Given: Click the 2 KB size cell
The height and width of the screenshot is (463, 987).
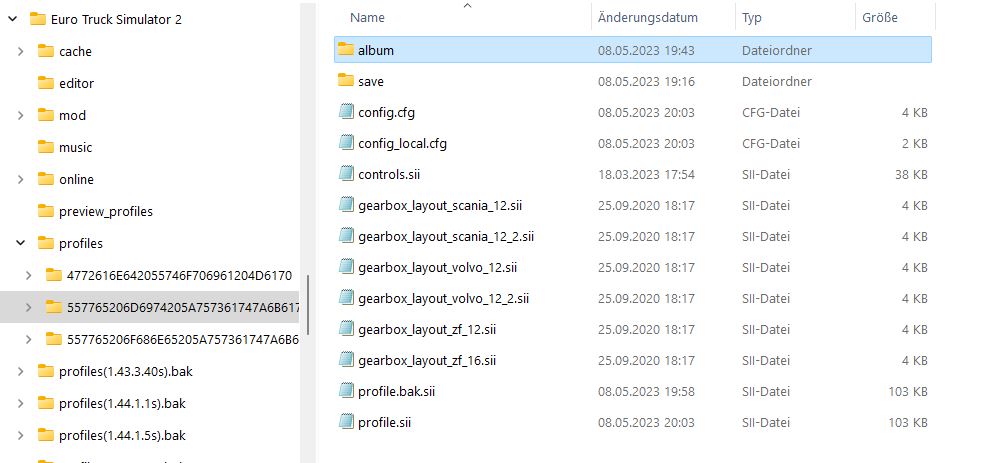Looking at the screenshot, I should [915, 143].
